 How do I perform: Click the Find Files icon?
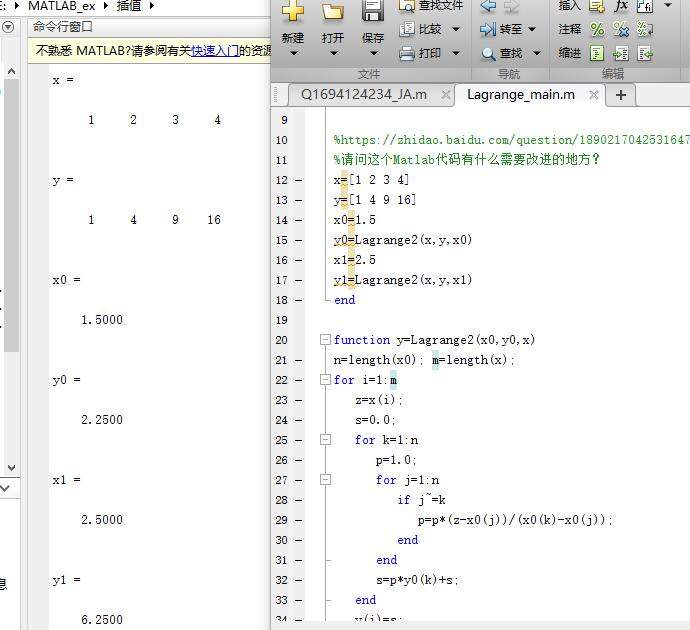click(408, 6)
